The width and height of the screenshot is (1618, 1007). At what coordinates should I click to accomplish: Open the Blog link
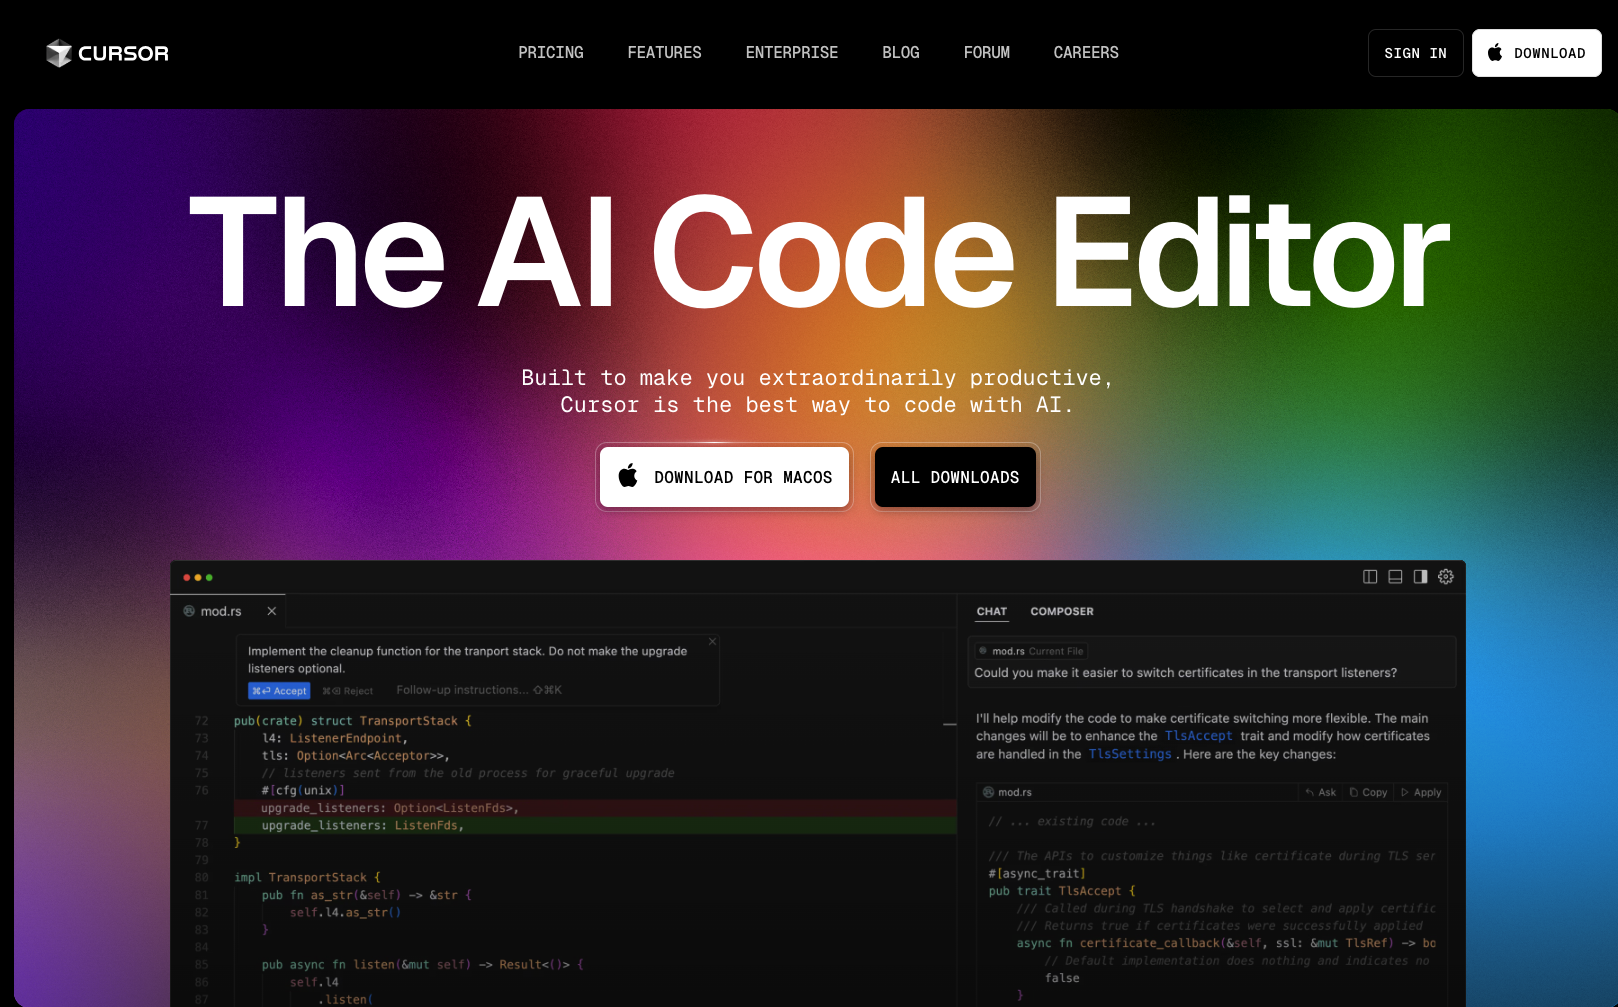pyautogui.click(x=901, y=53)
